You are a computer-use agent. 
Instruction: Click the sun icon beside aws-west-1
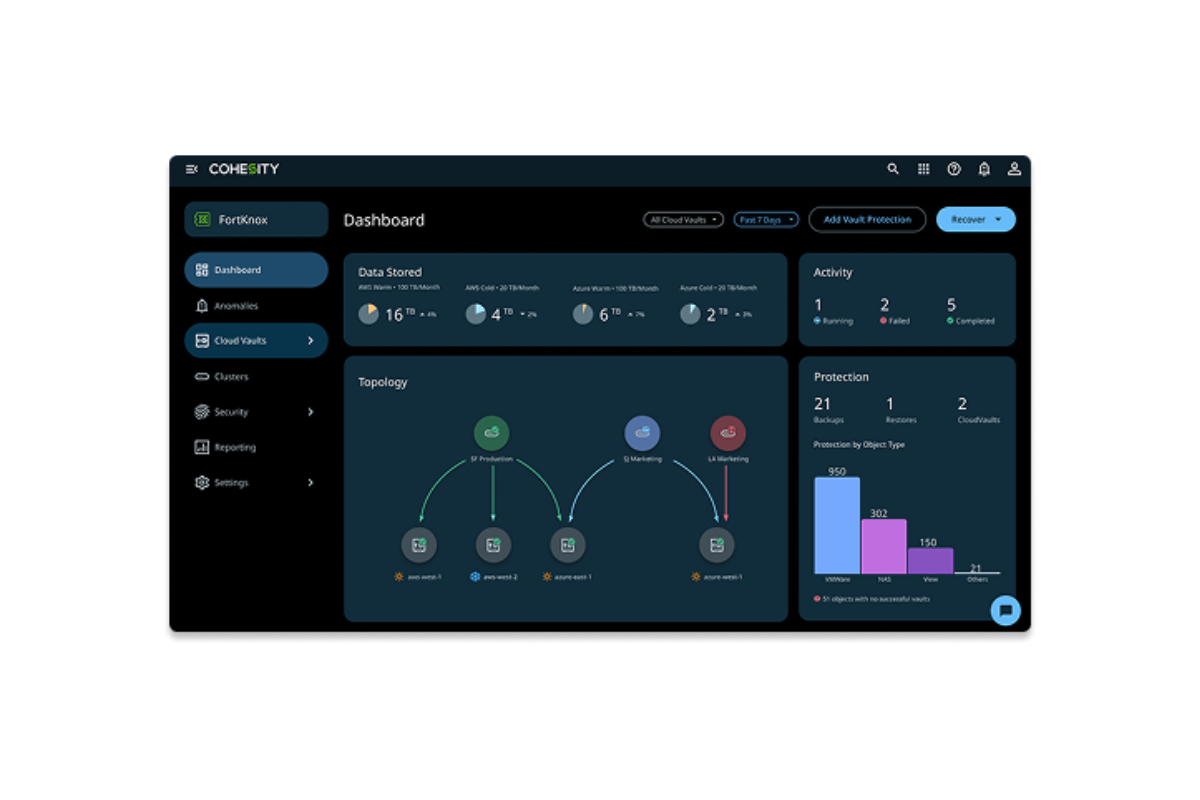point(400,577)
